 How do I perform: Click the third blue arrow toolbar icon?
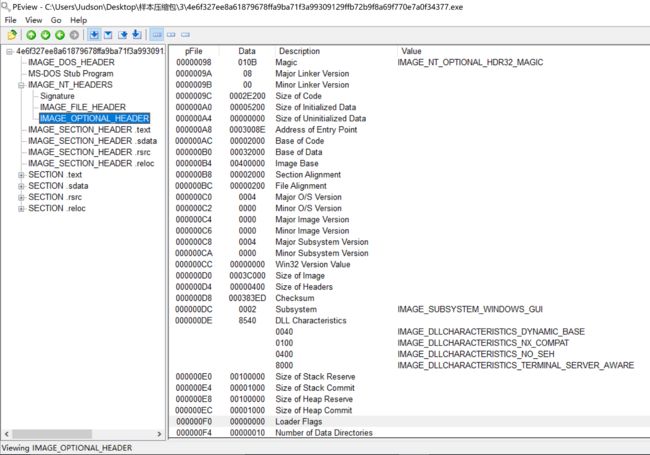click(x=123, y=35)
